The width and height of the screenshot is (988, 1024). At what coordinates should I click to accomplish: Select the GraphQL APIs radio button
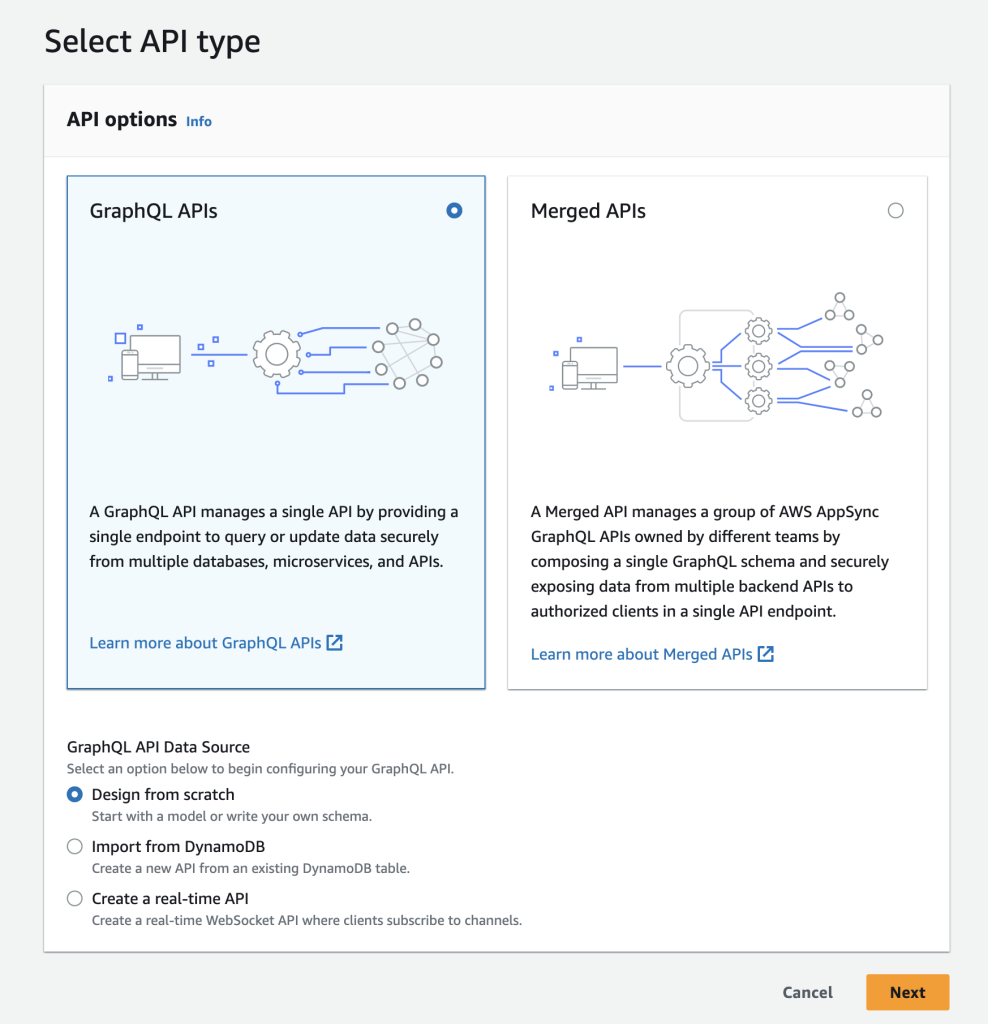(454, 210)
